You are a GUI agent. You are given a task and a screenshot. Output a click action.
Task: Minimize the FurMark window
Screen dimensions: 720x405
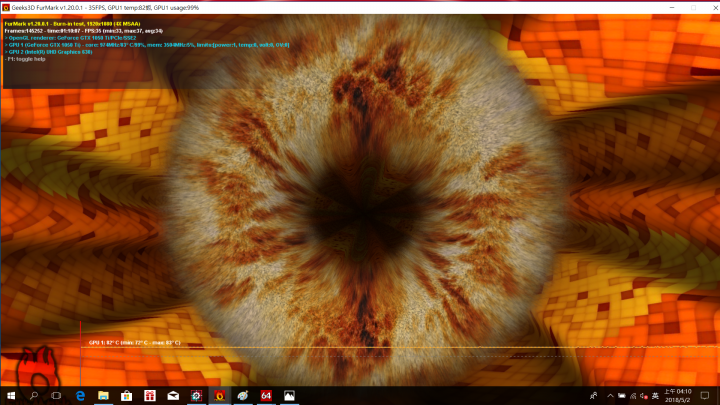point(672,8)
